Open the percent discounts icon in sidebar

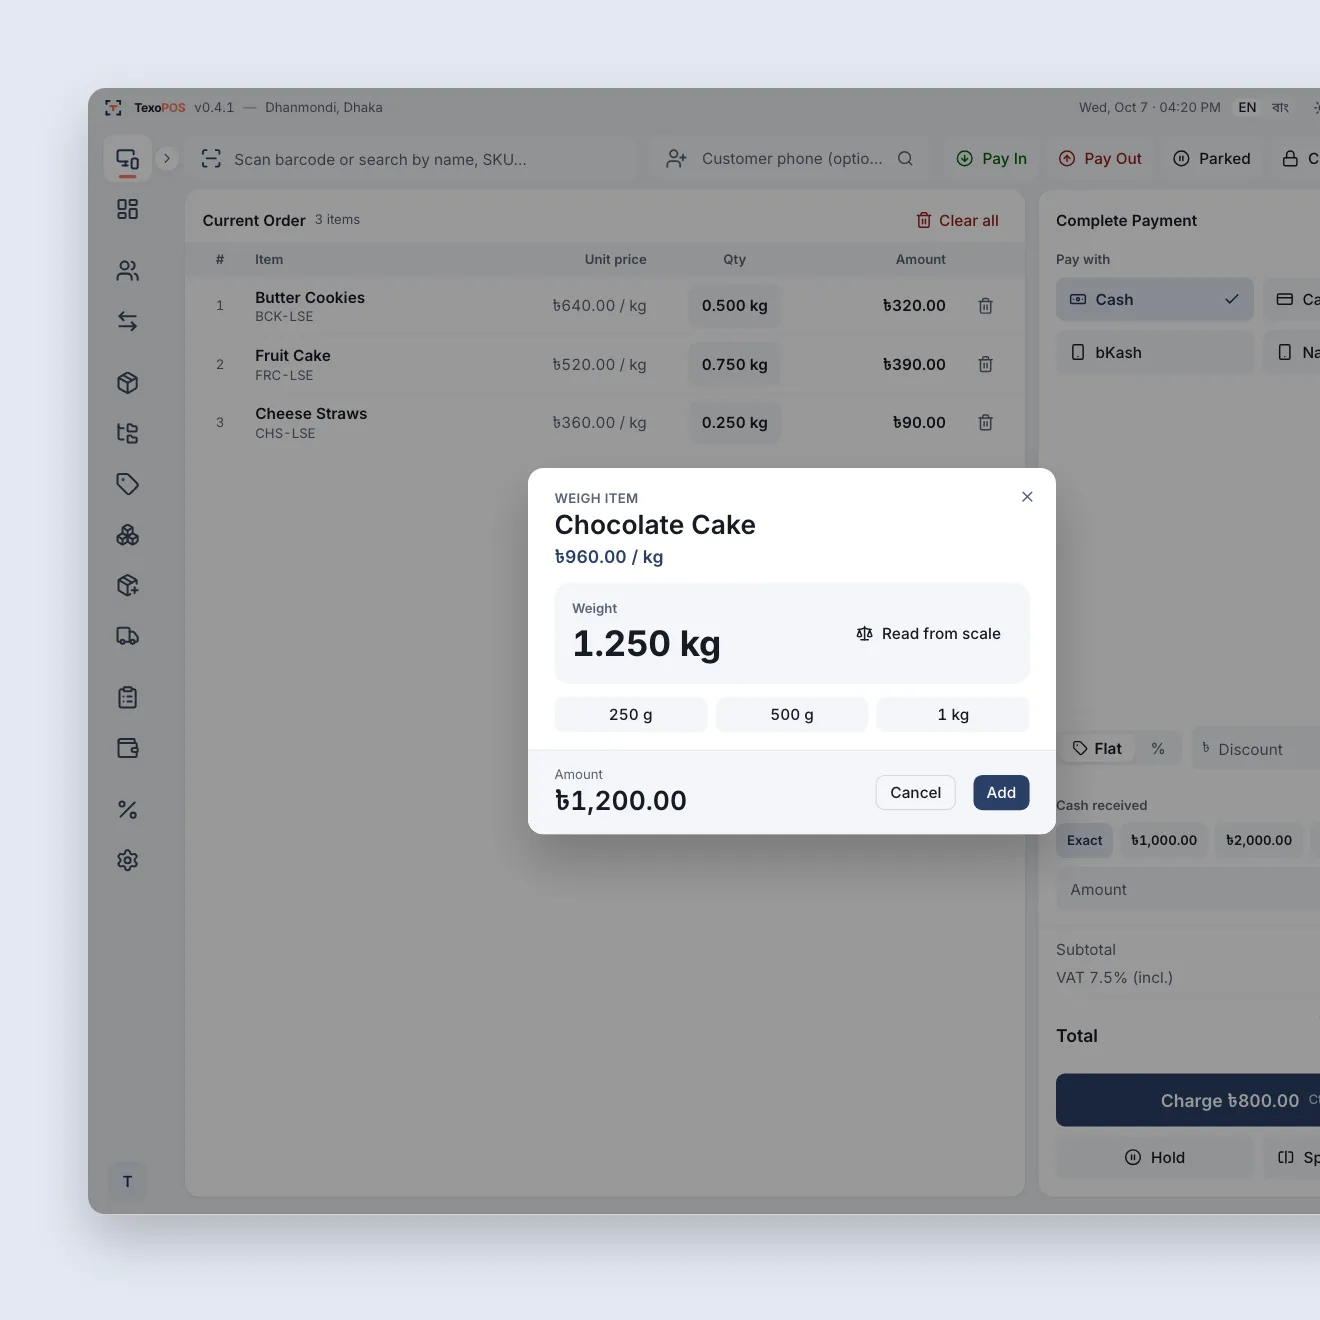(x=127, y=810)
